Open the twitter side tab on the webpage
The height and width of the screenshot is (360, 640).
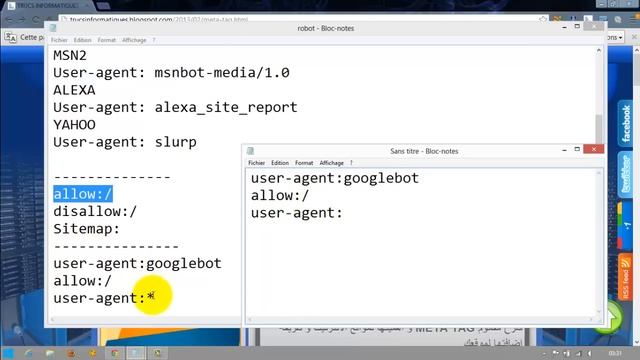tap(626, 174)
